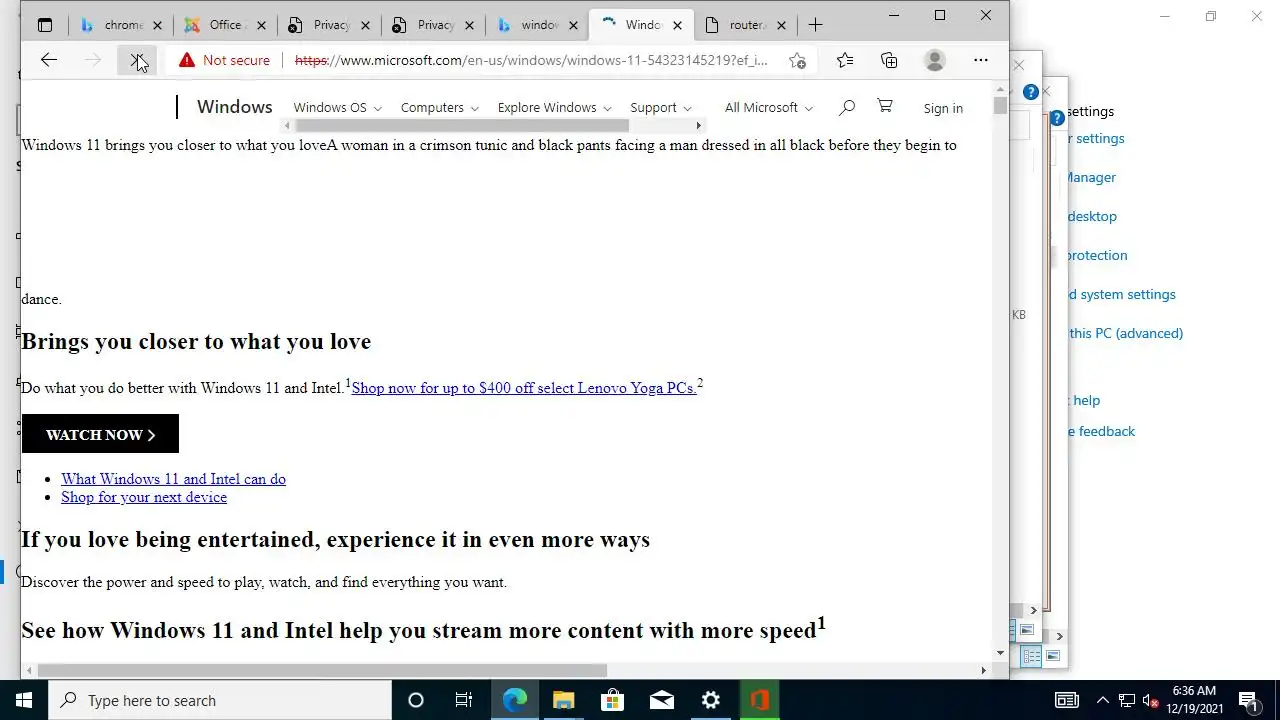Show hidden tray icons chevron

[1102, 700]
